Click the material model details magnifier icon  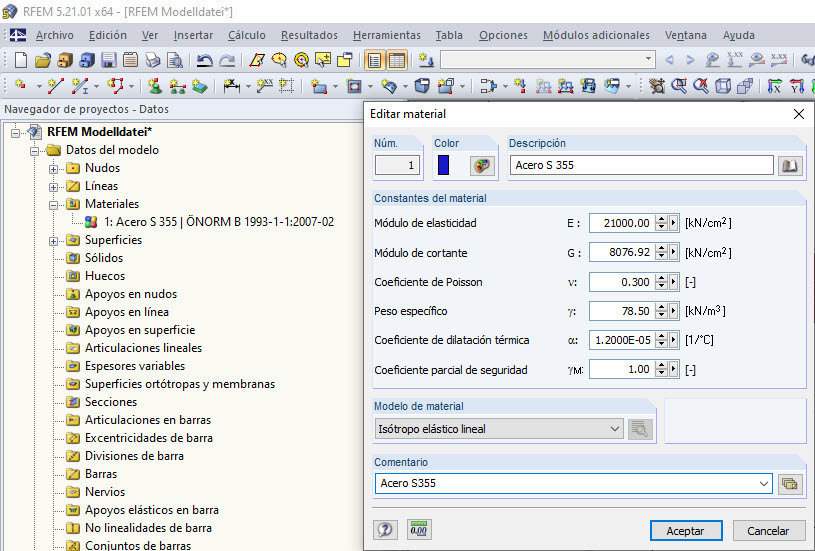coord(640,429)
